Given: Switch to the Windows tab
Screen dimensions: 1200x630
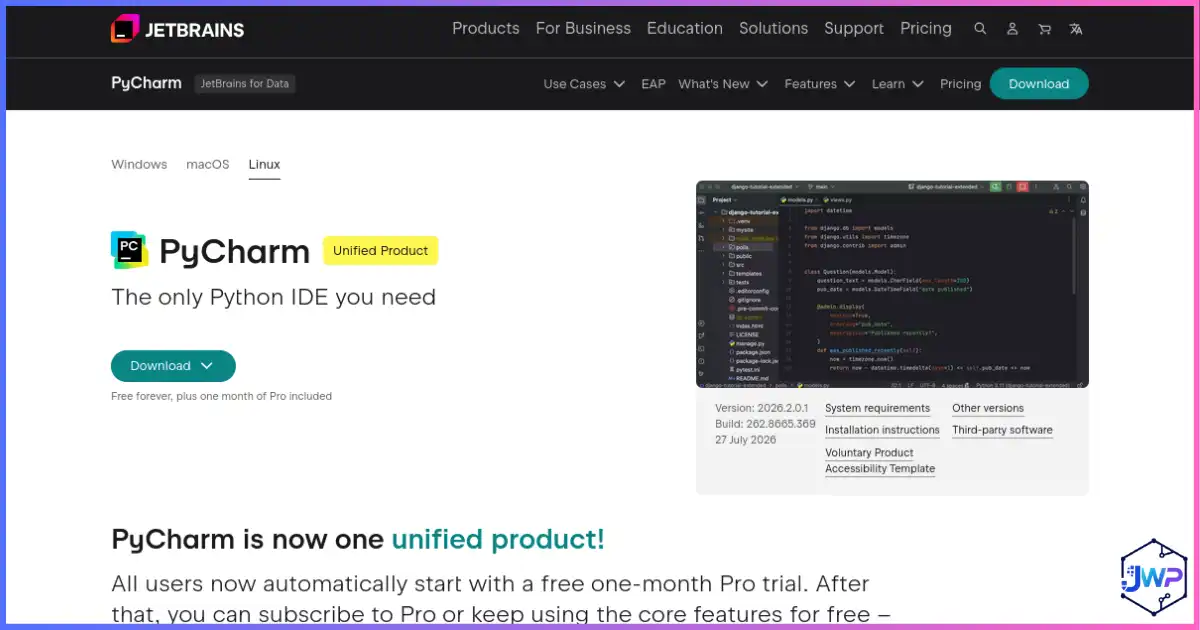Looking at the screenshot, I should [139, 164].
